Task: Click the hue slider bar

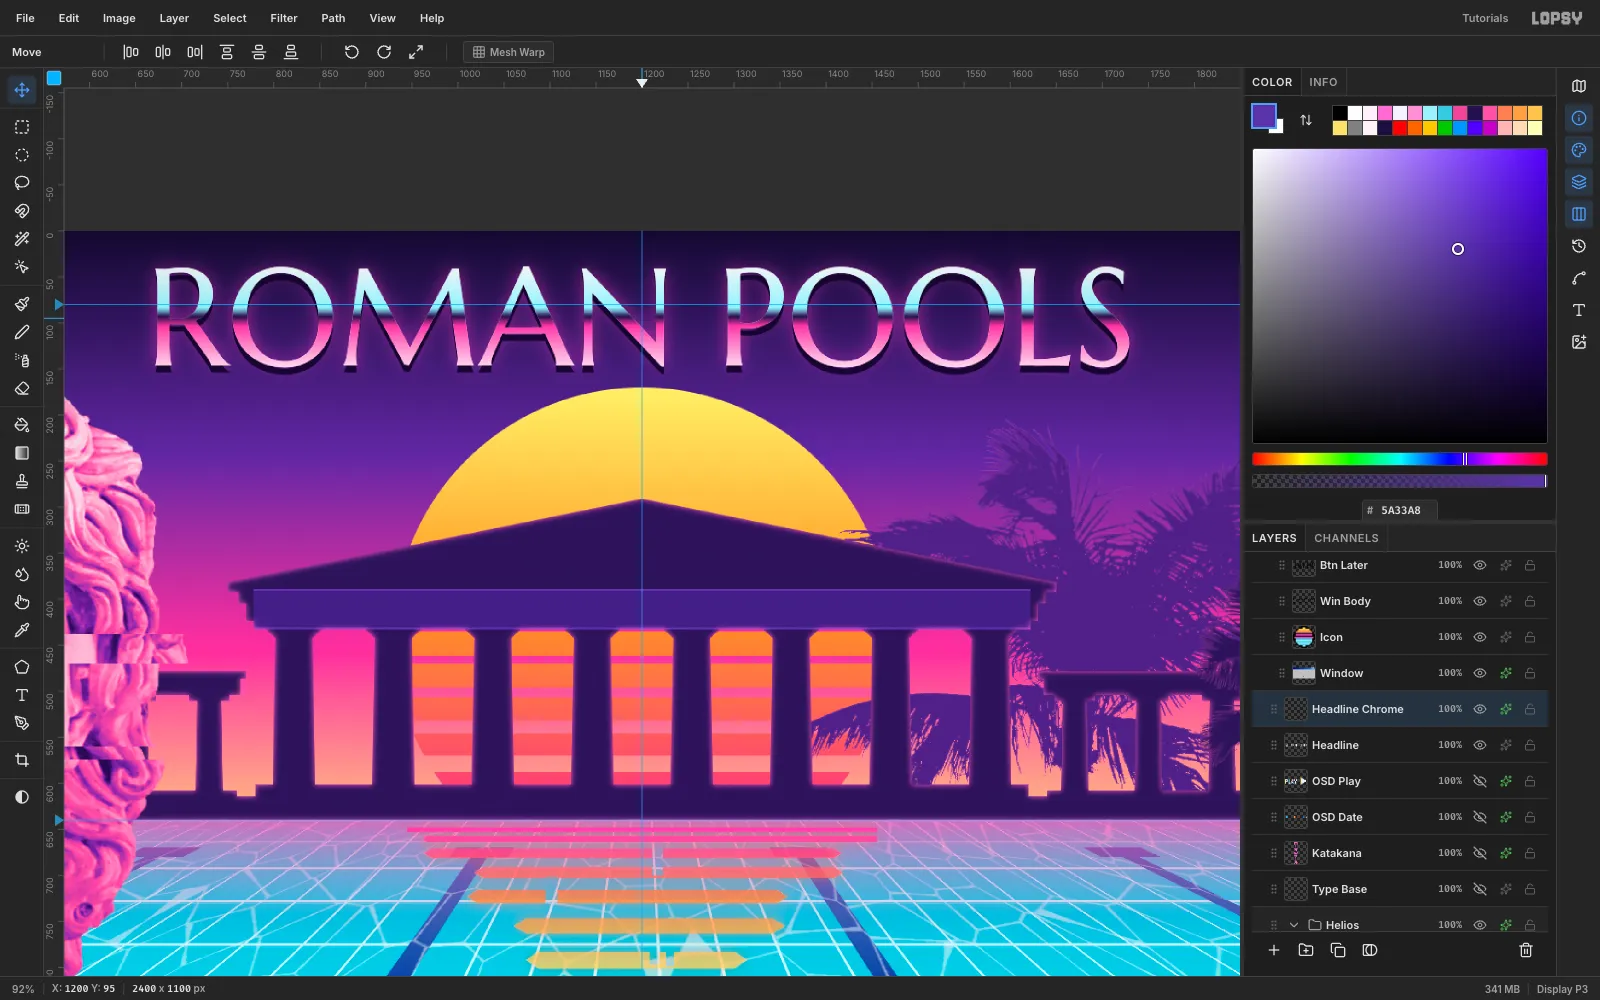Action: pyautogui.click(x=1400, y=459)
